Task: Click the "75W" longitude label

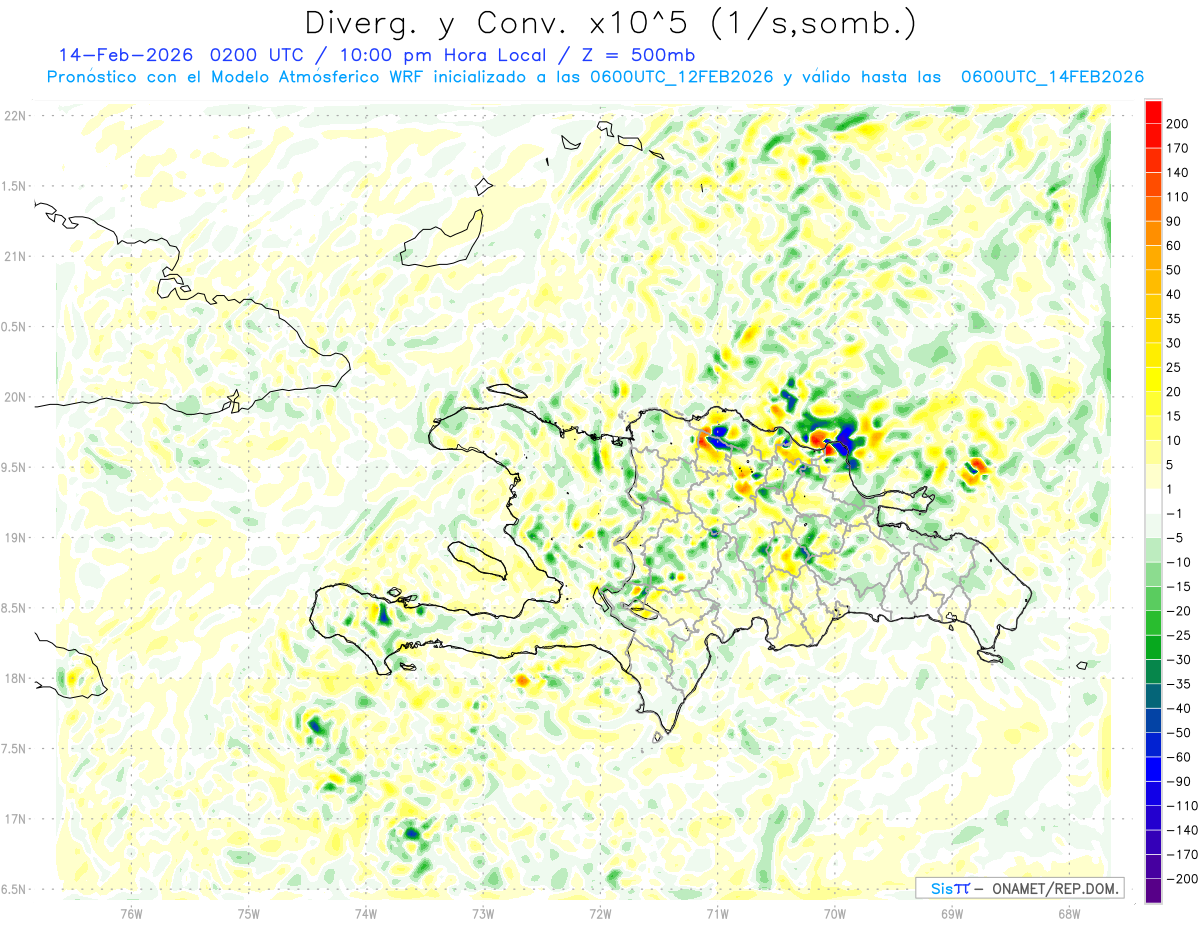Action: (248, 913)
